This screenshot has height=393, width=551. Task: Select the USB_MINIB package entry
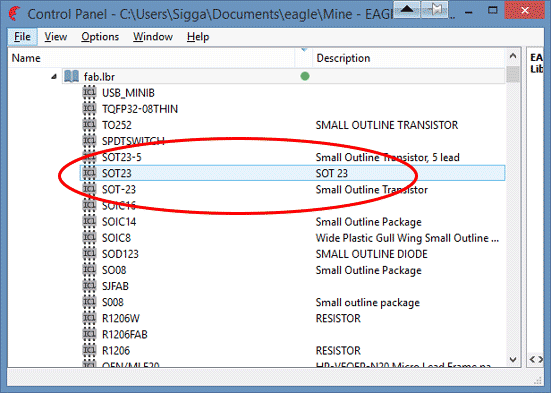[128, 93]
